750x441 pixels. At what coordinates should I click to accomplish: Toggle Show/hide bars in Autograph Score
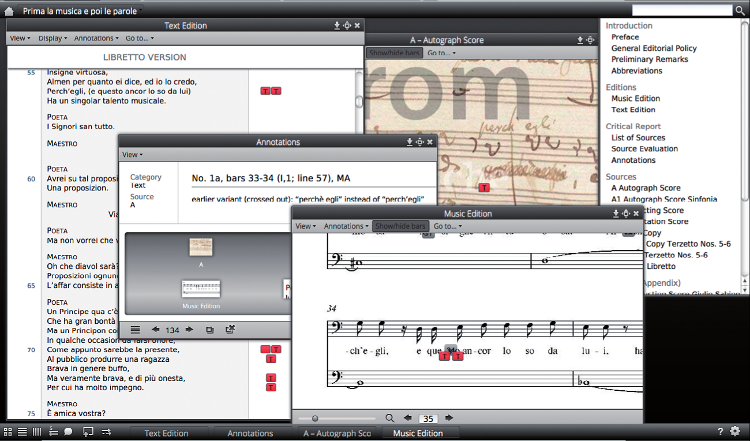tap(393, 52)
